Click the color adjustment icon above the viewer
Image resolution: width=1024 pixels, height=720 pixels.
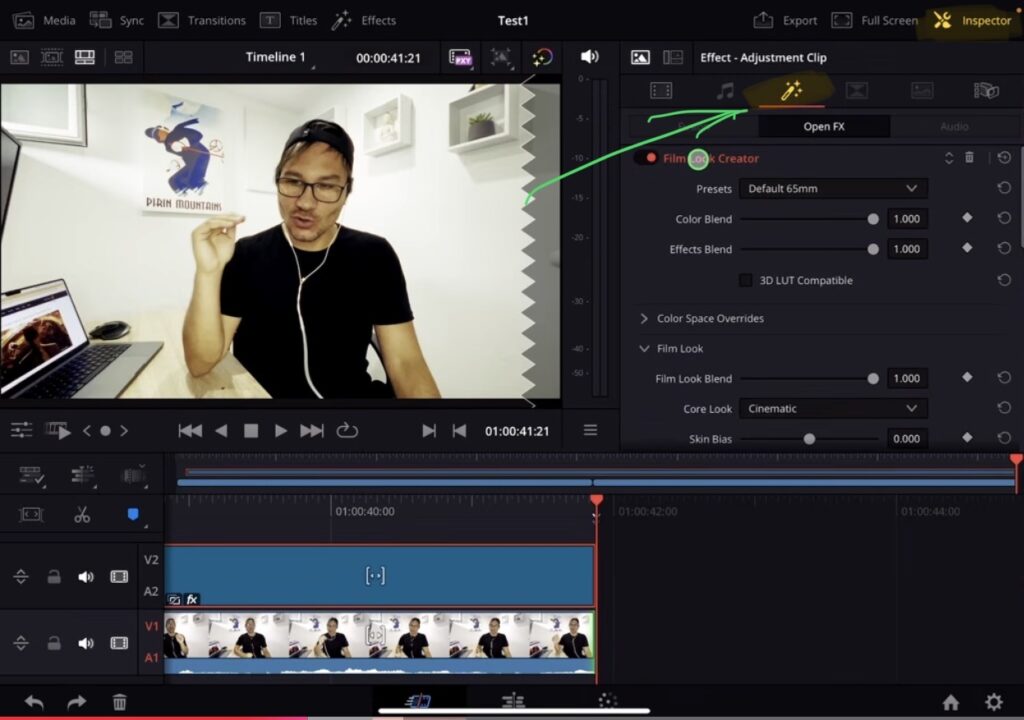coord(543,57)
